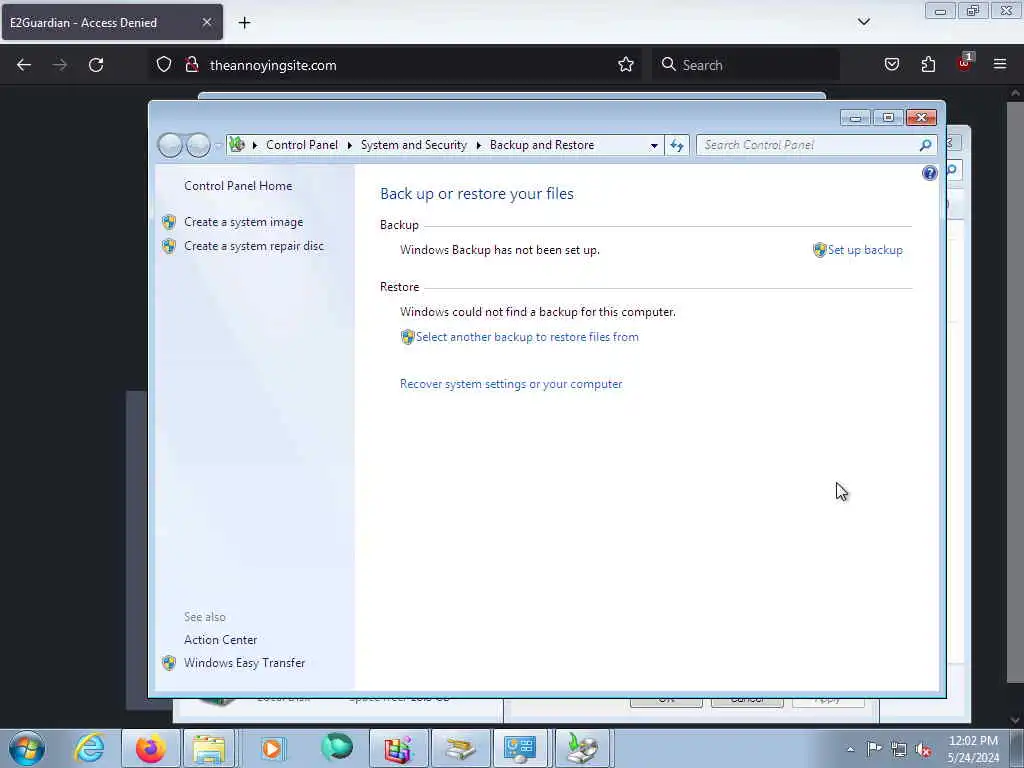Reload the page in Firefox
1024x768 pixels.
(x=96, y=65)
